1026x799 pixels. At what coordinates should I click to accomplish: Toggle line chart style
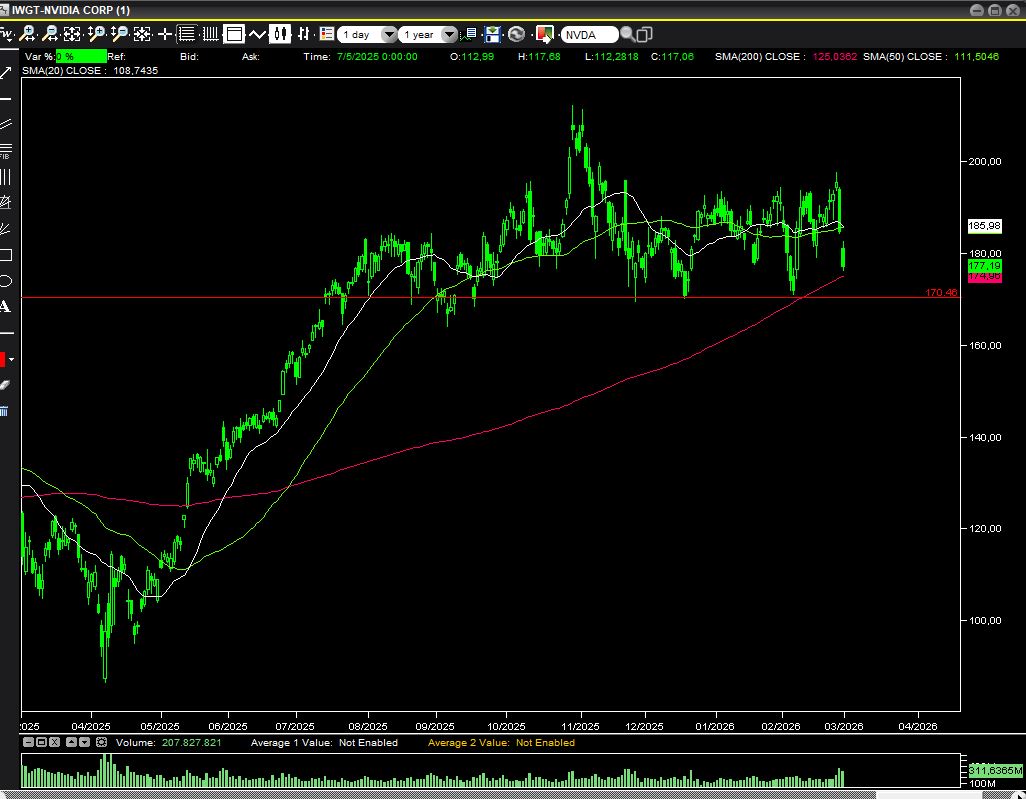(x=257, y=34)
